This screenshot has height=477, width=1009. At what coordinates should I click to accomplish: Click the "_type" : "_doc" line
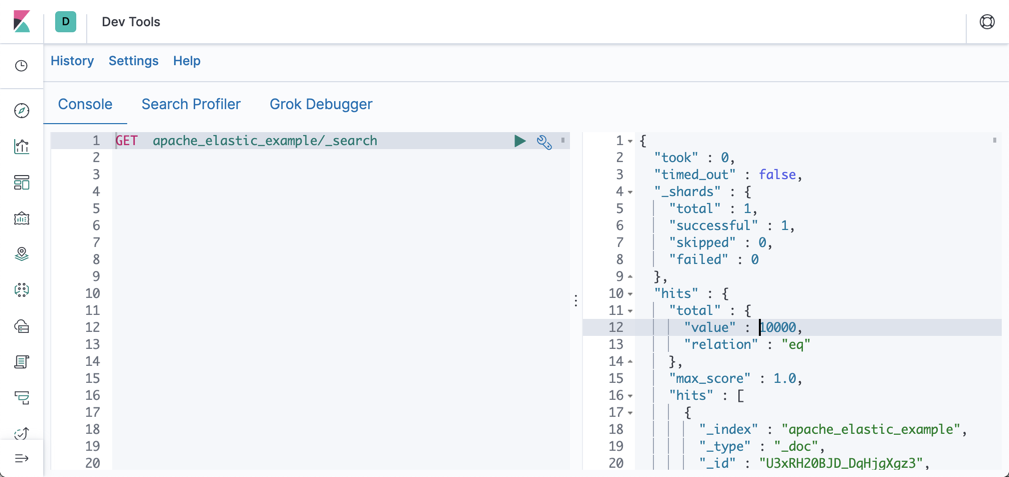pyautogui.click(x=763, y=446)
